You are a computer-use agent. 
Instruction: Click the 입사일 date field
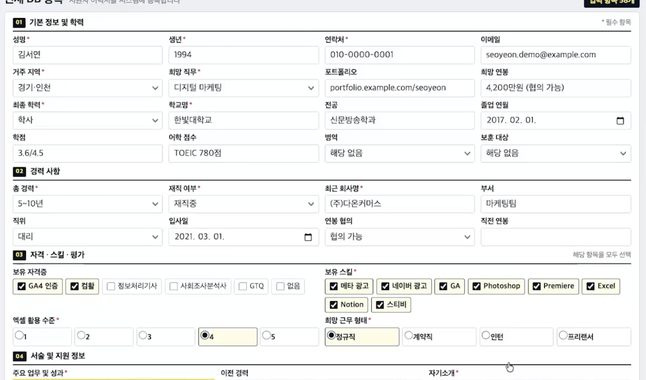tap(243, 237)
